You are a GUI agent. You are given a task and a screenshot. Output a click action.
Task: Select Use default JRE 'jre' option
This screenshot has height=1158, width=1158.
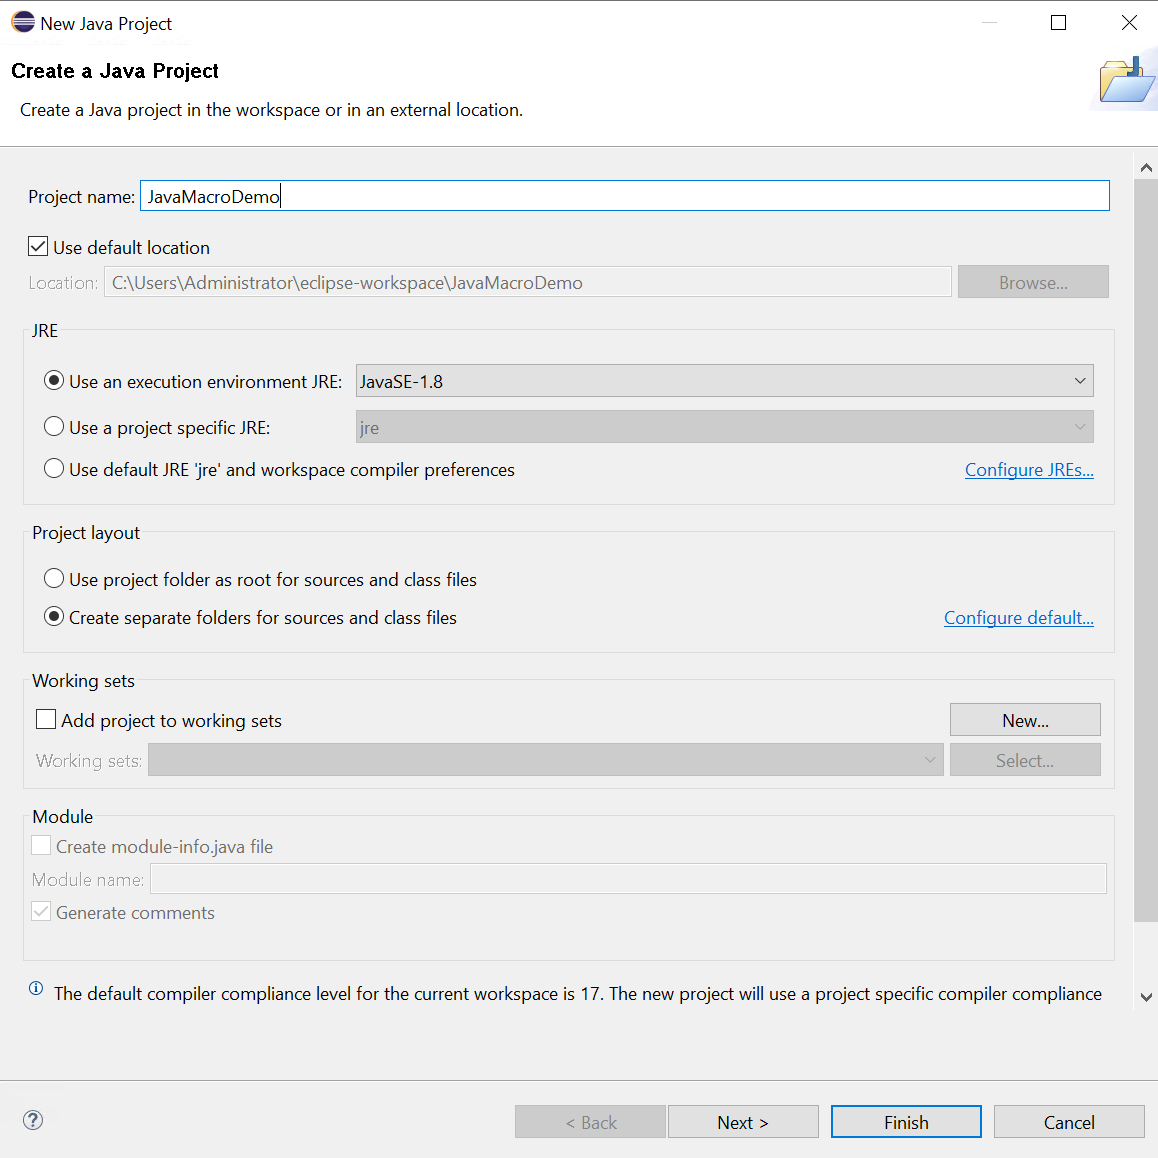(54, 468)
